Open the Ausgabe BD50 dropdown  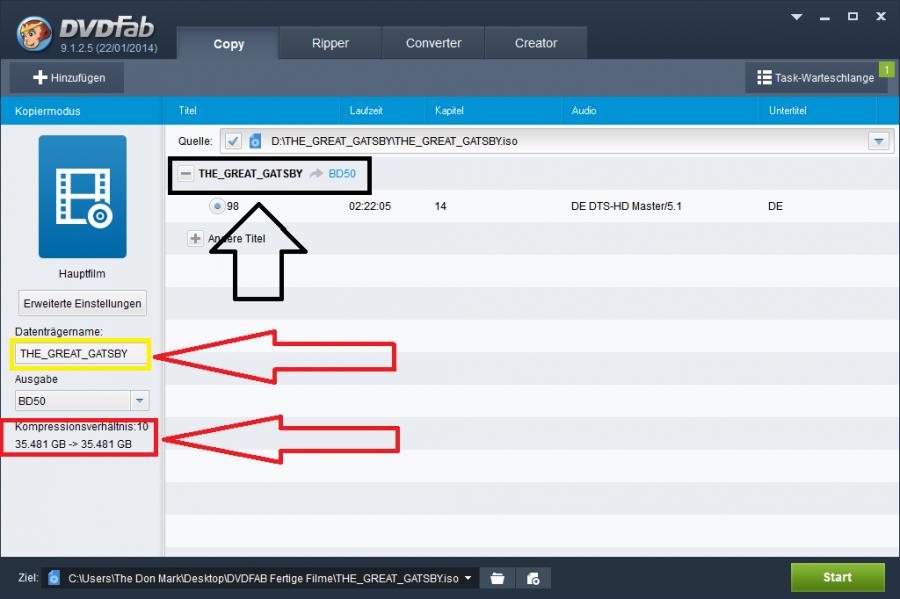coord(139,400)
